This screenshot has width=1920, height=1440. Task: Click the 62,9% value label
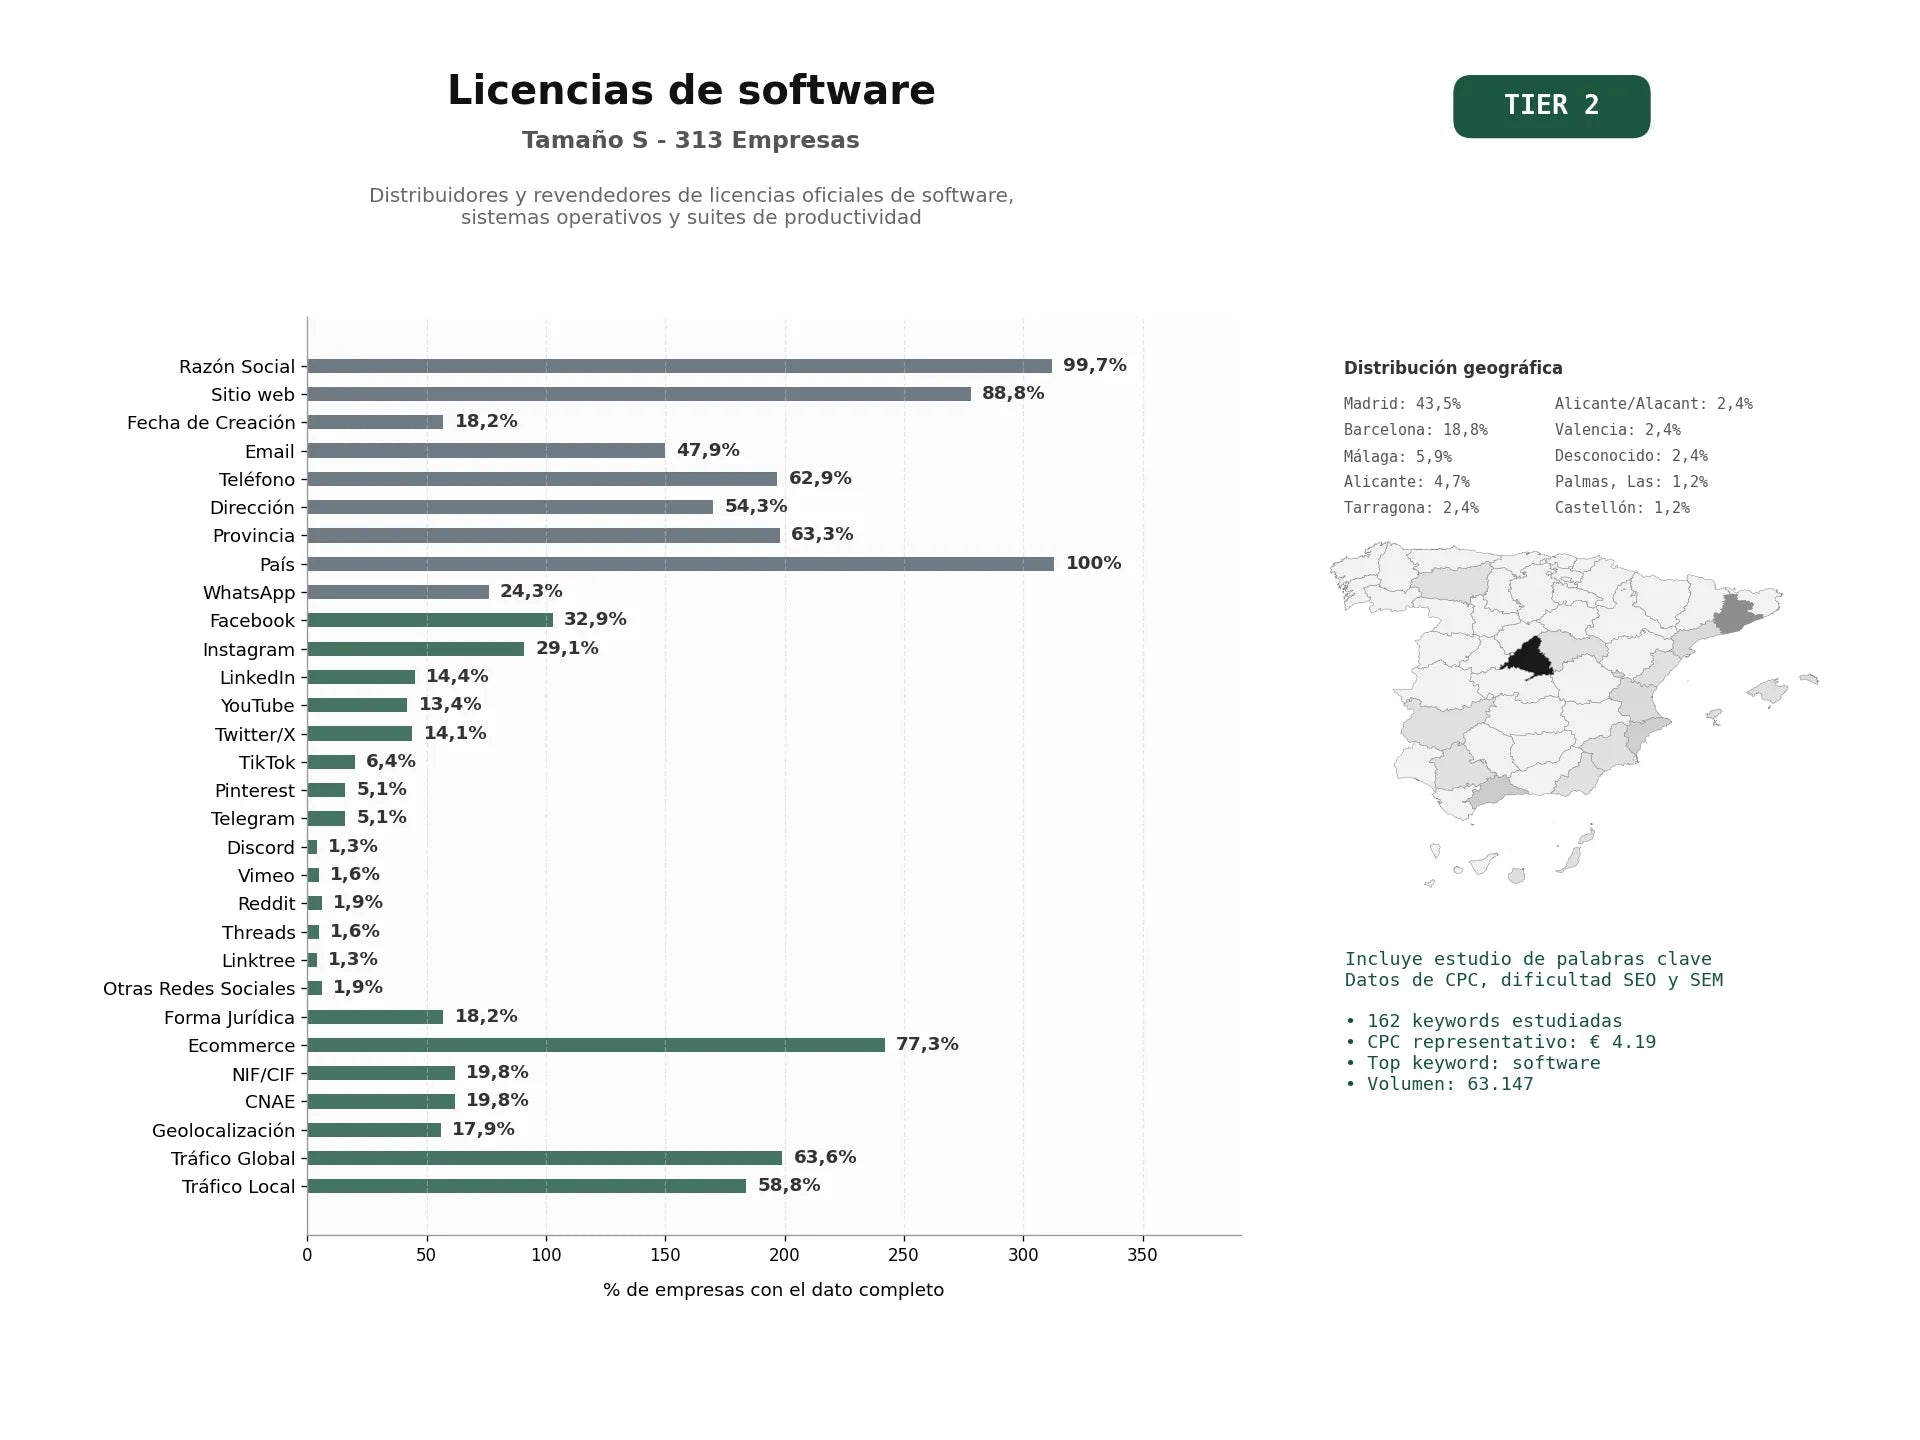[x=820, y=478]
